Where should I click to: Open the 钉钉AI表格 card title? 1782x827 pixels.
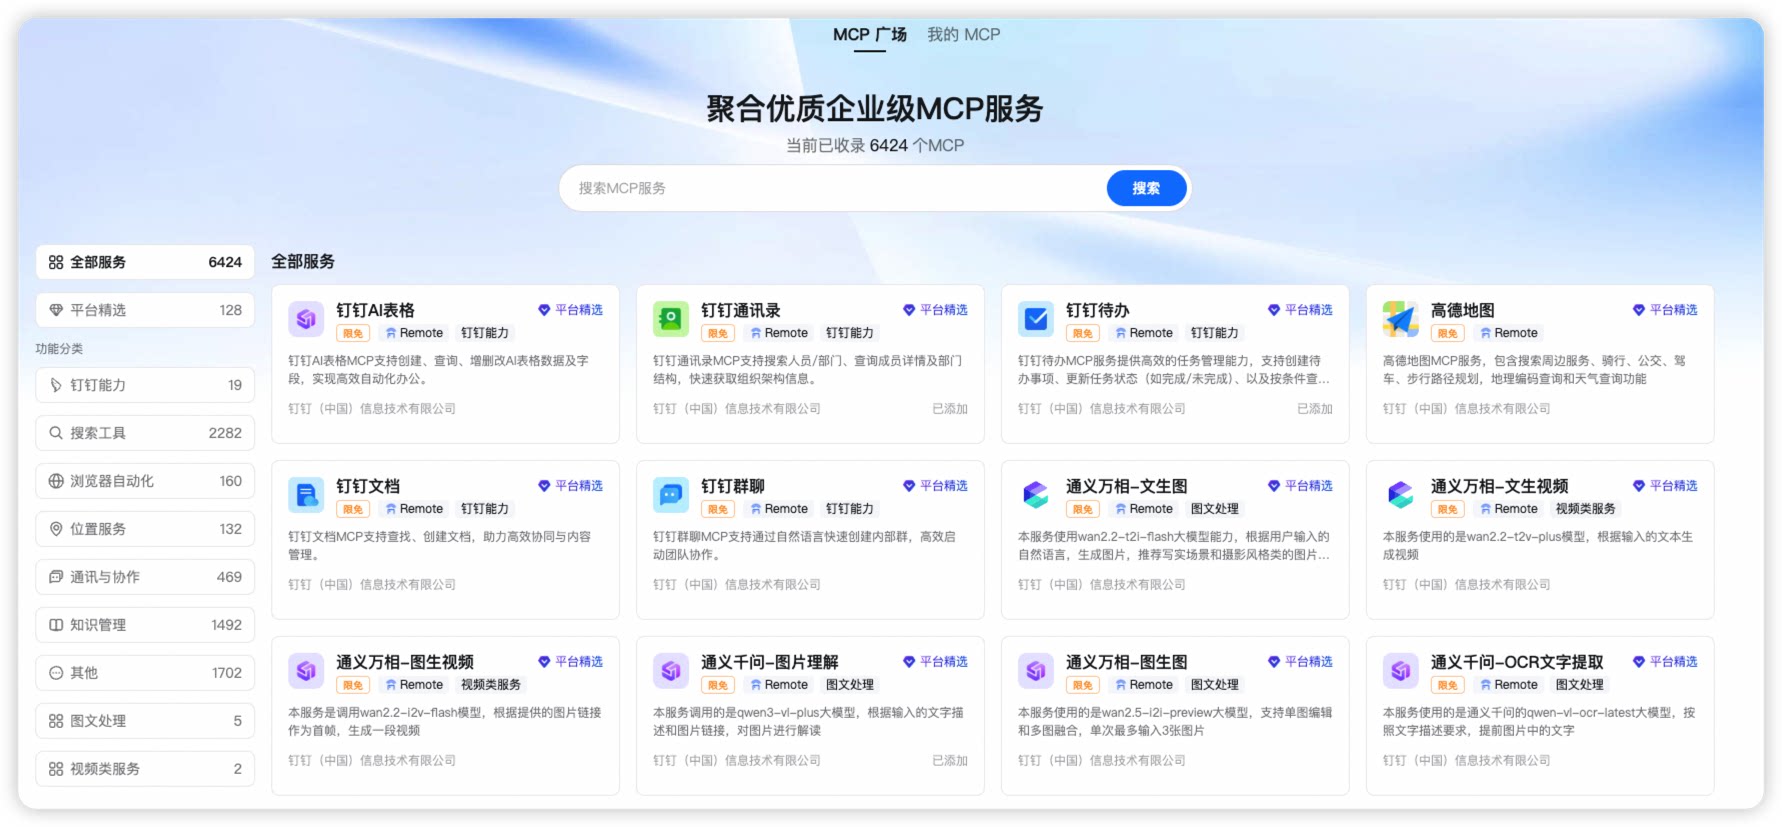[375, 310]
